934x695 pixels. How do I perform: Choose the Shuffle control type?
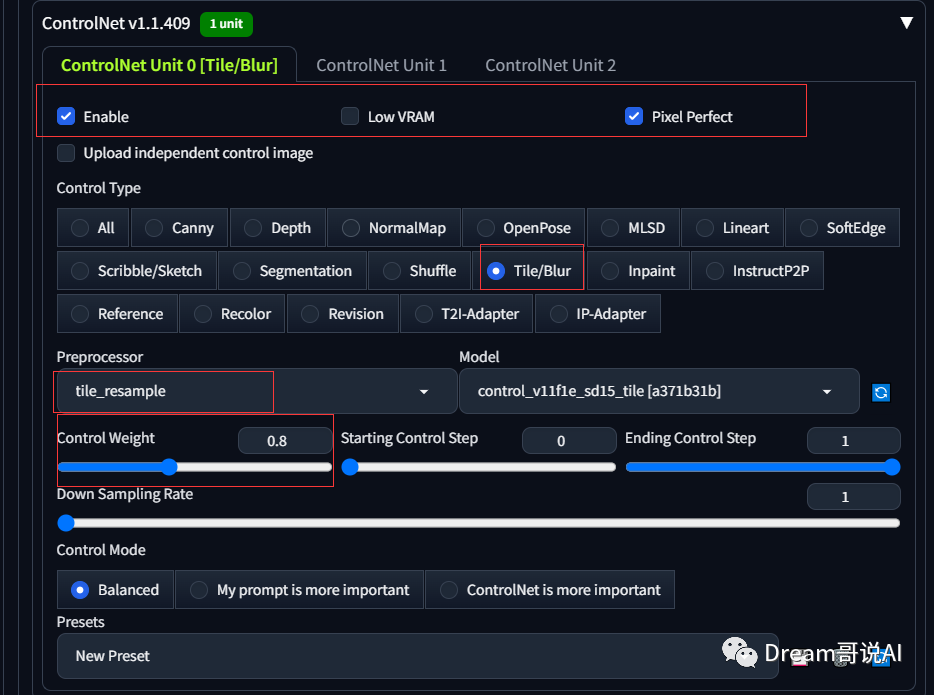pos(419,270)
